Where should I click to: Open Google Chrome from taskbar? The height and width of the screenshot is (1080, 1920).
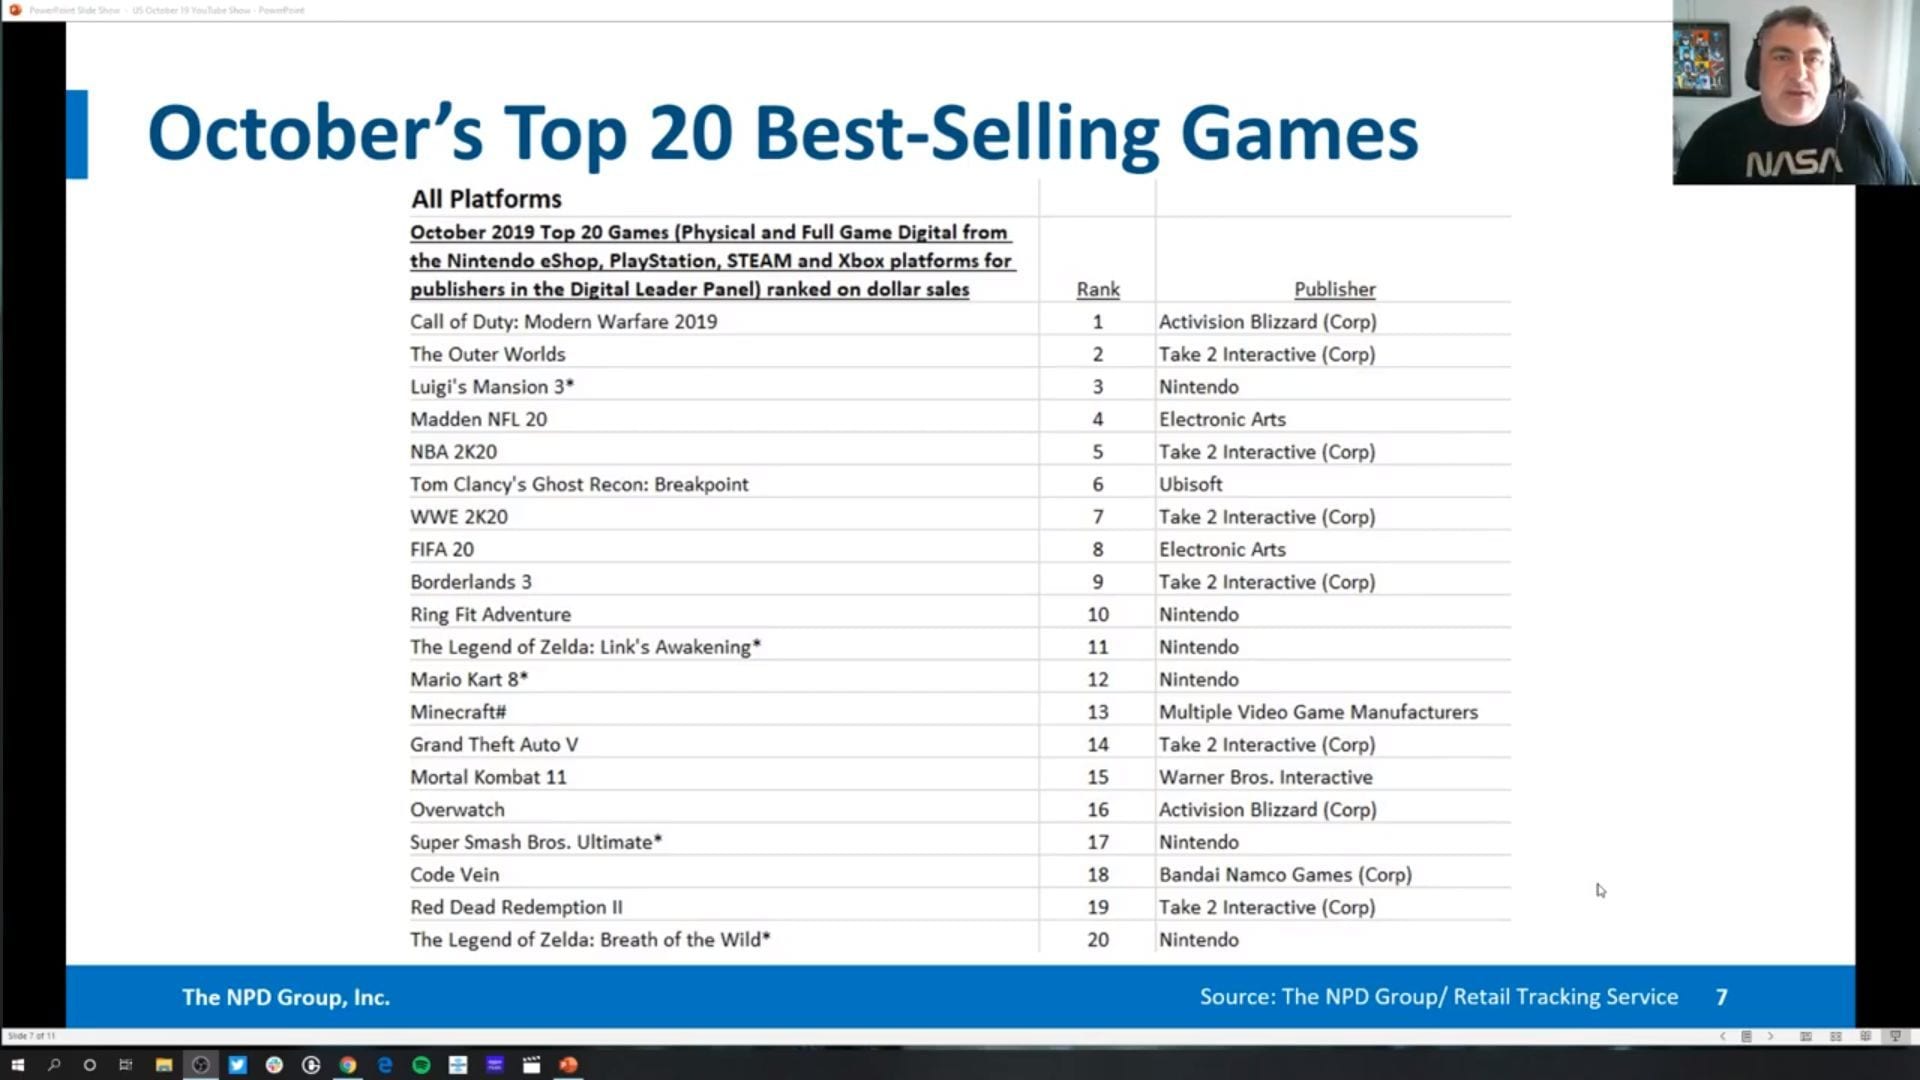[x=347, y=1065]
